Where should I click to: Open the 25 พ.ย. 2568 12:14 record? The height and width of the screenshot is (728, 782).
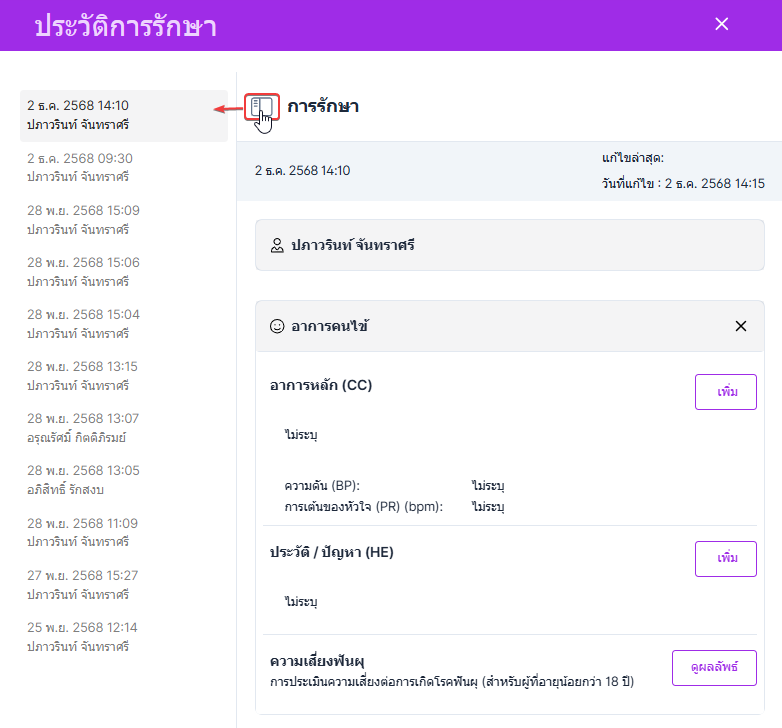point(124,637)
